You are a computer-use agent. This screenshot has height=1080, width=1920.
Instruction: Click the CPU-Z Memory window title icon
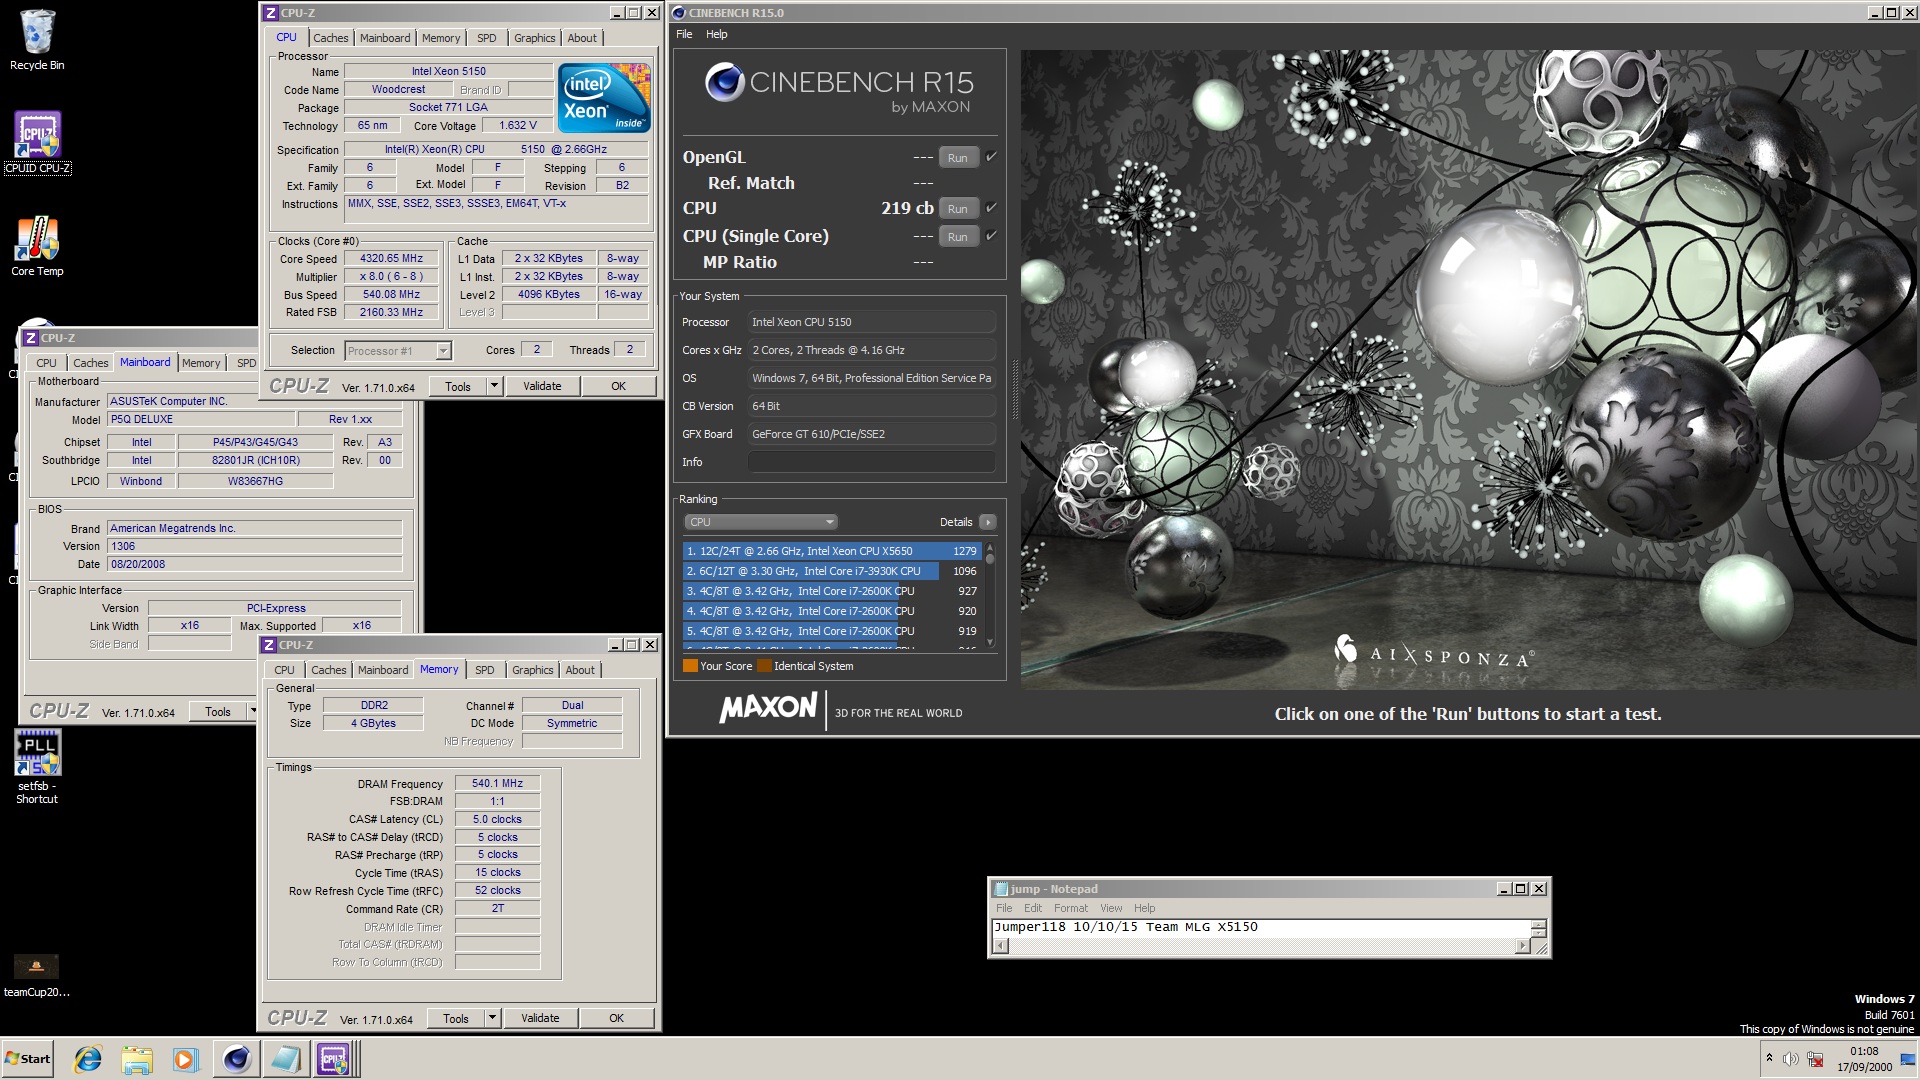click(268, 645)
